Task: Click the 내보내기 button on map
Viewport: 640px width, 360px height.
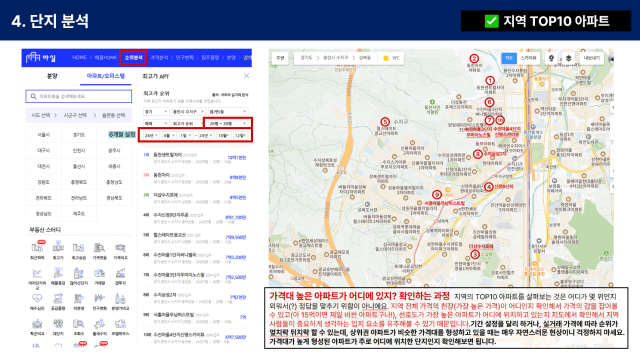Action: [x=591, y=58]
